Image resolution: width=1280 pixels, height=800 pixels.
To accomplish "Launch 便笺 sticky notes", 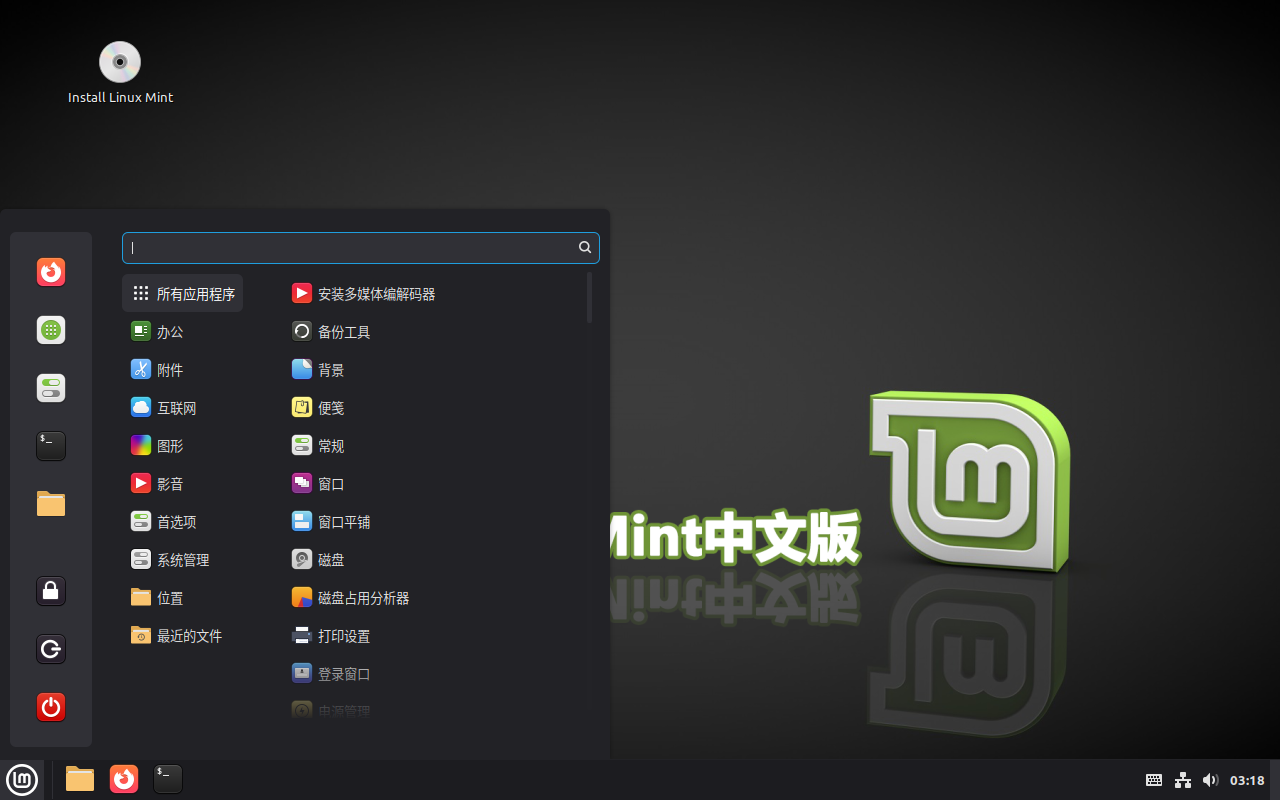I will (434, 408).
